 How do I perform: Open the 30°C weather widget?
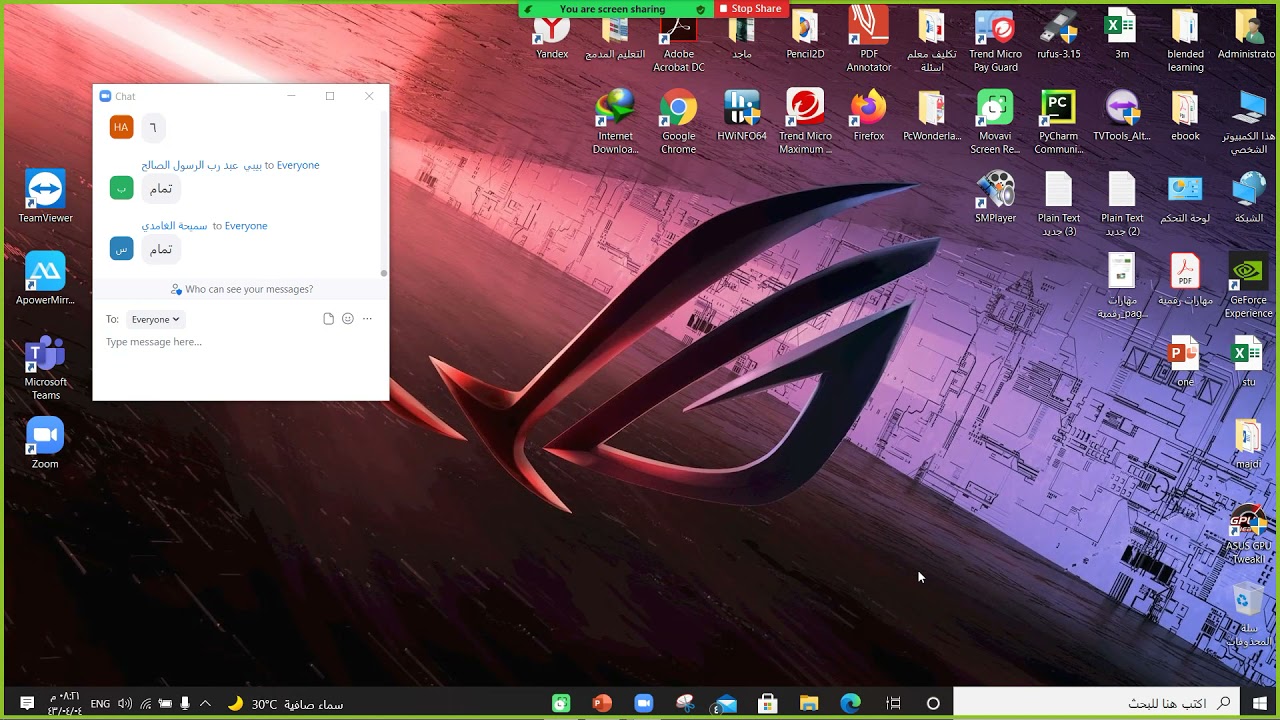tap(286, 704)
